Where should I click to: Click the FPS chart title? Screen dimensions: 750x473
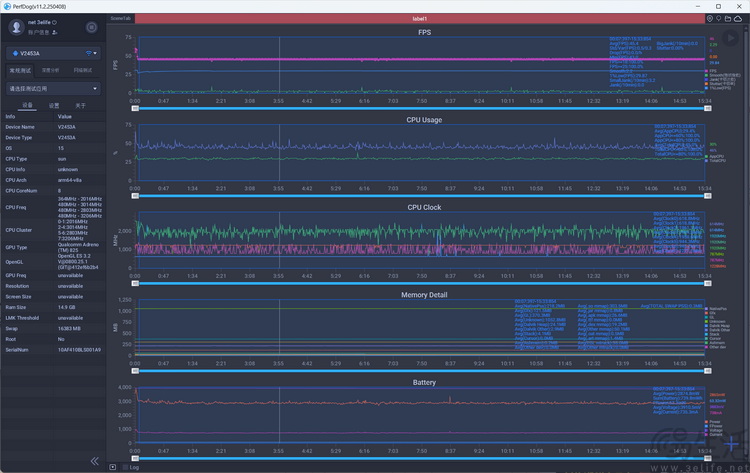(424, 33)
